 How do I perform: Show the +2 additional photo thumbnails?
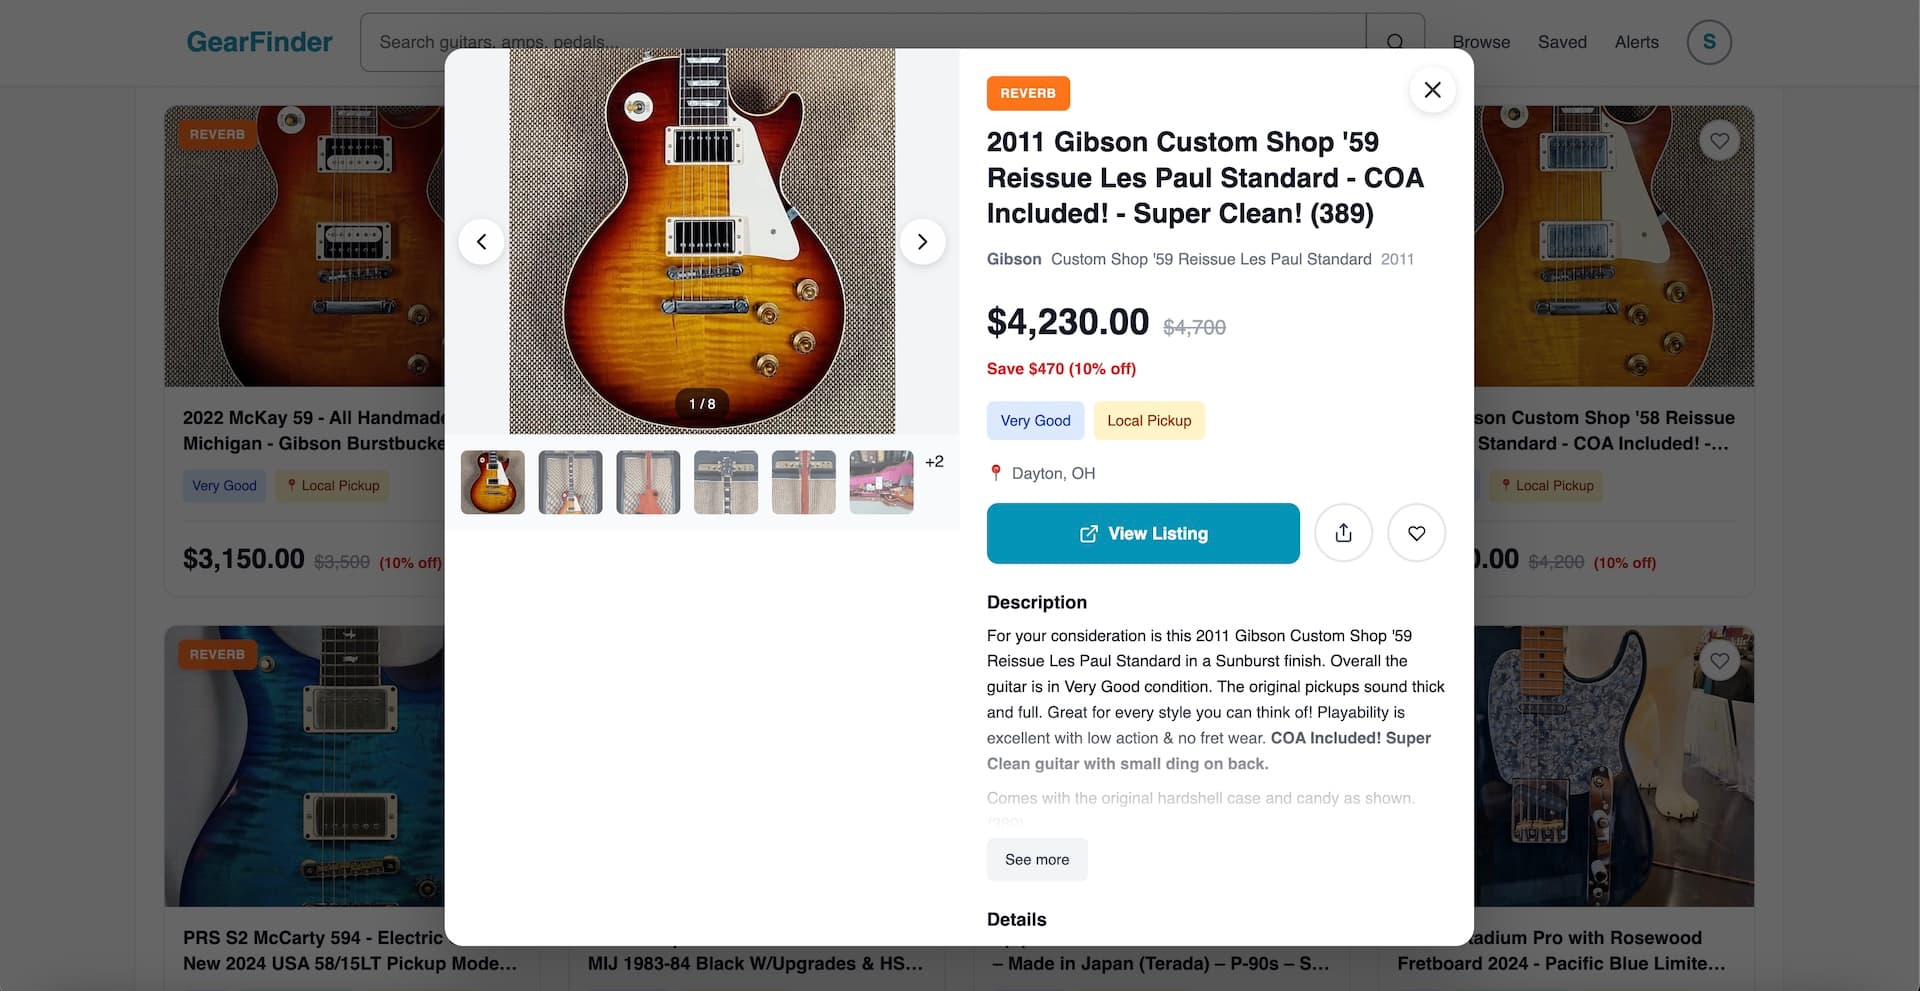pyautogui.click(x=934, y=462)
